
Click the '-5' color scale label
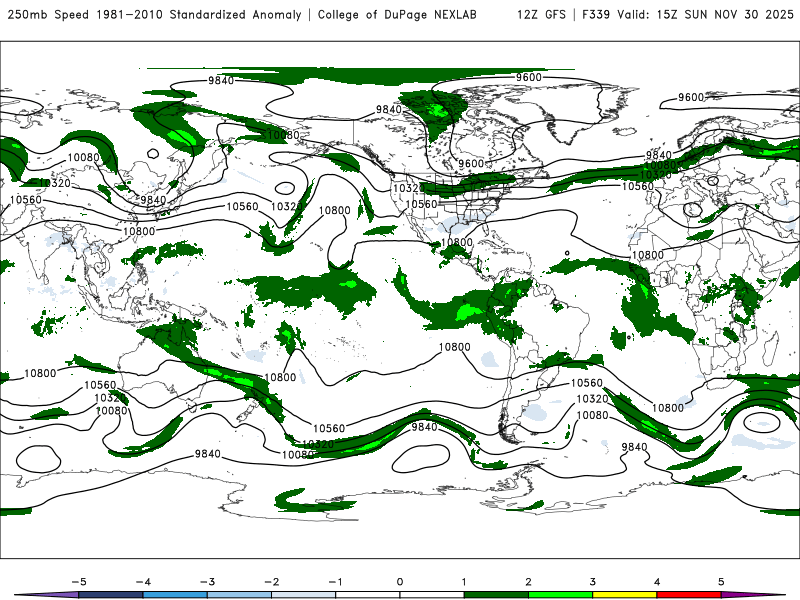[79, 582]
